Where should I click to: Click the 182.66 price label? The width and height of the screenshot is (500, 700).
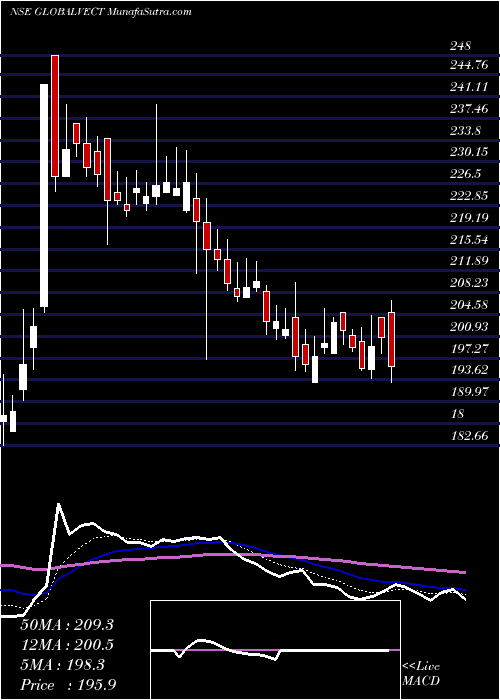[x=470, y=435]
